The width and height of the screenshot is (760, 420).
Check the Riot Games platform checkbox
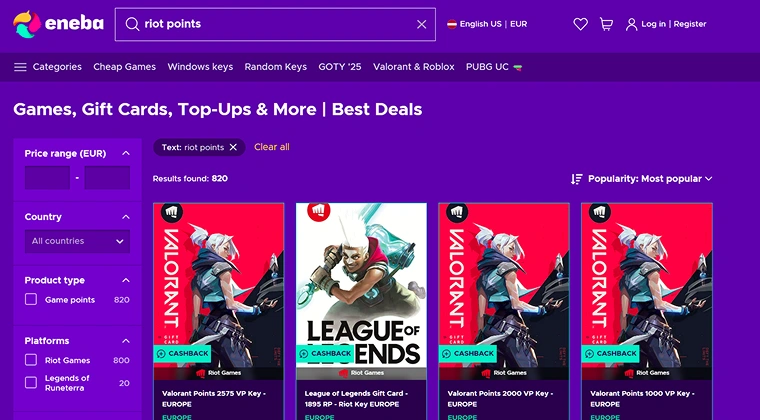pos(31,360)
